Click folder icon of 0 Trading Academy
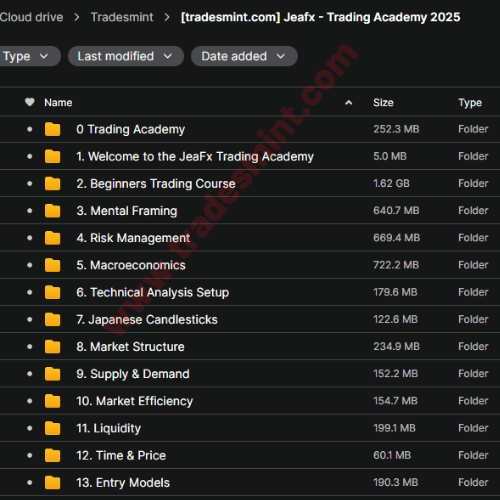The width and height of the screenshot is (500, 500). [x=53, y=129]
